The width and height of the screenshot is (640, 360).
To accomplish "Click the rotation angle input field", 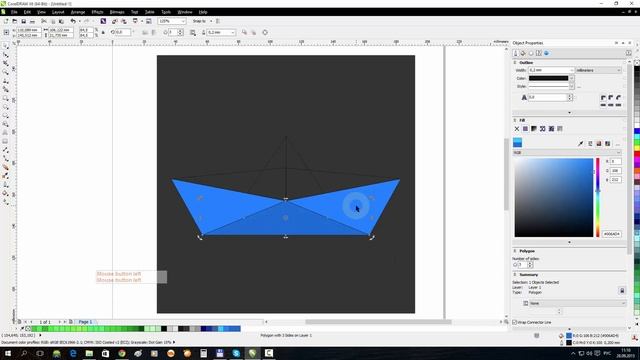I will click(x=123, y=32).
